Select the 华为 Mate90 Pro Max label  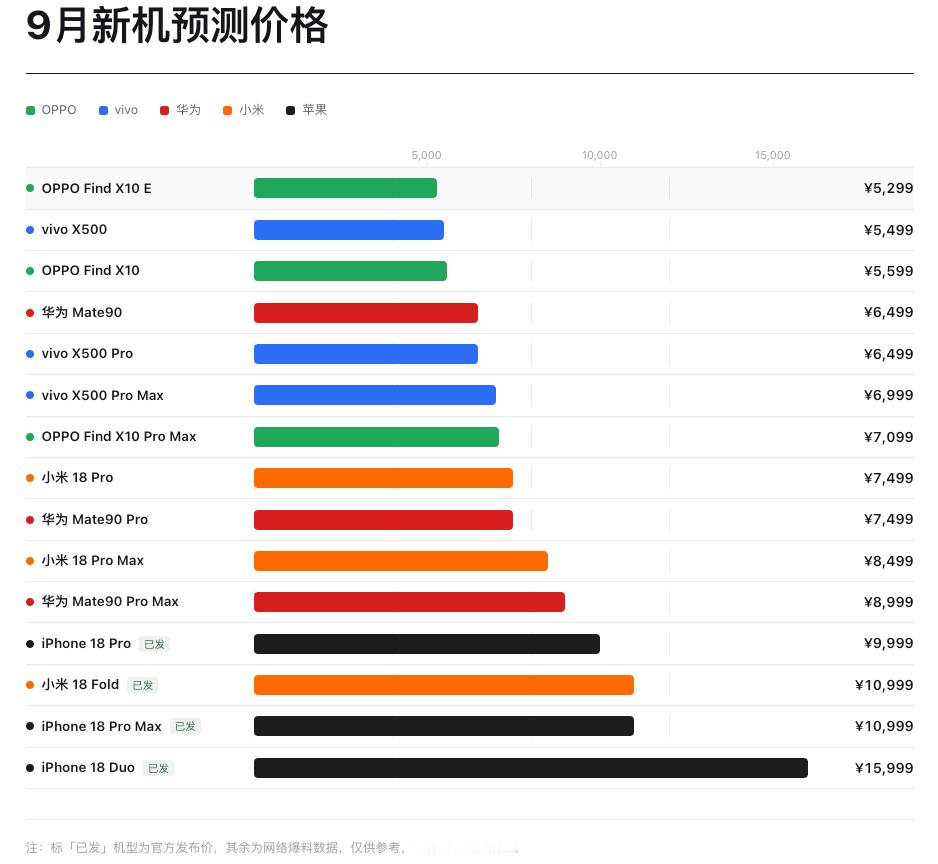pyautogui.click(x=110, y=602)
